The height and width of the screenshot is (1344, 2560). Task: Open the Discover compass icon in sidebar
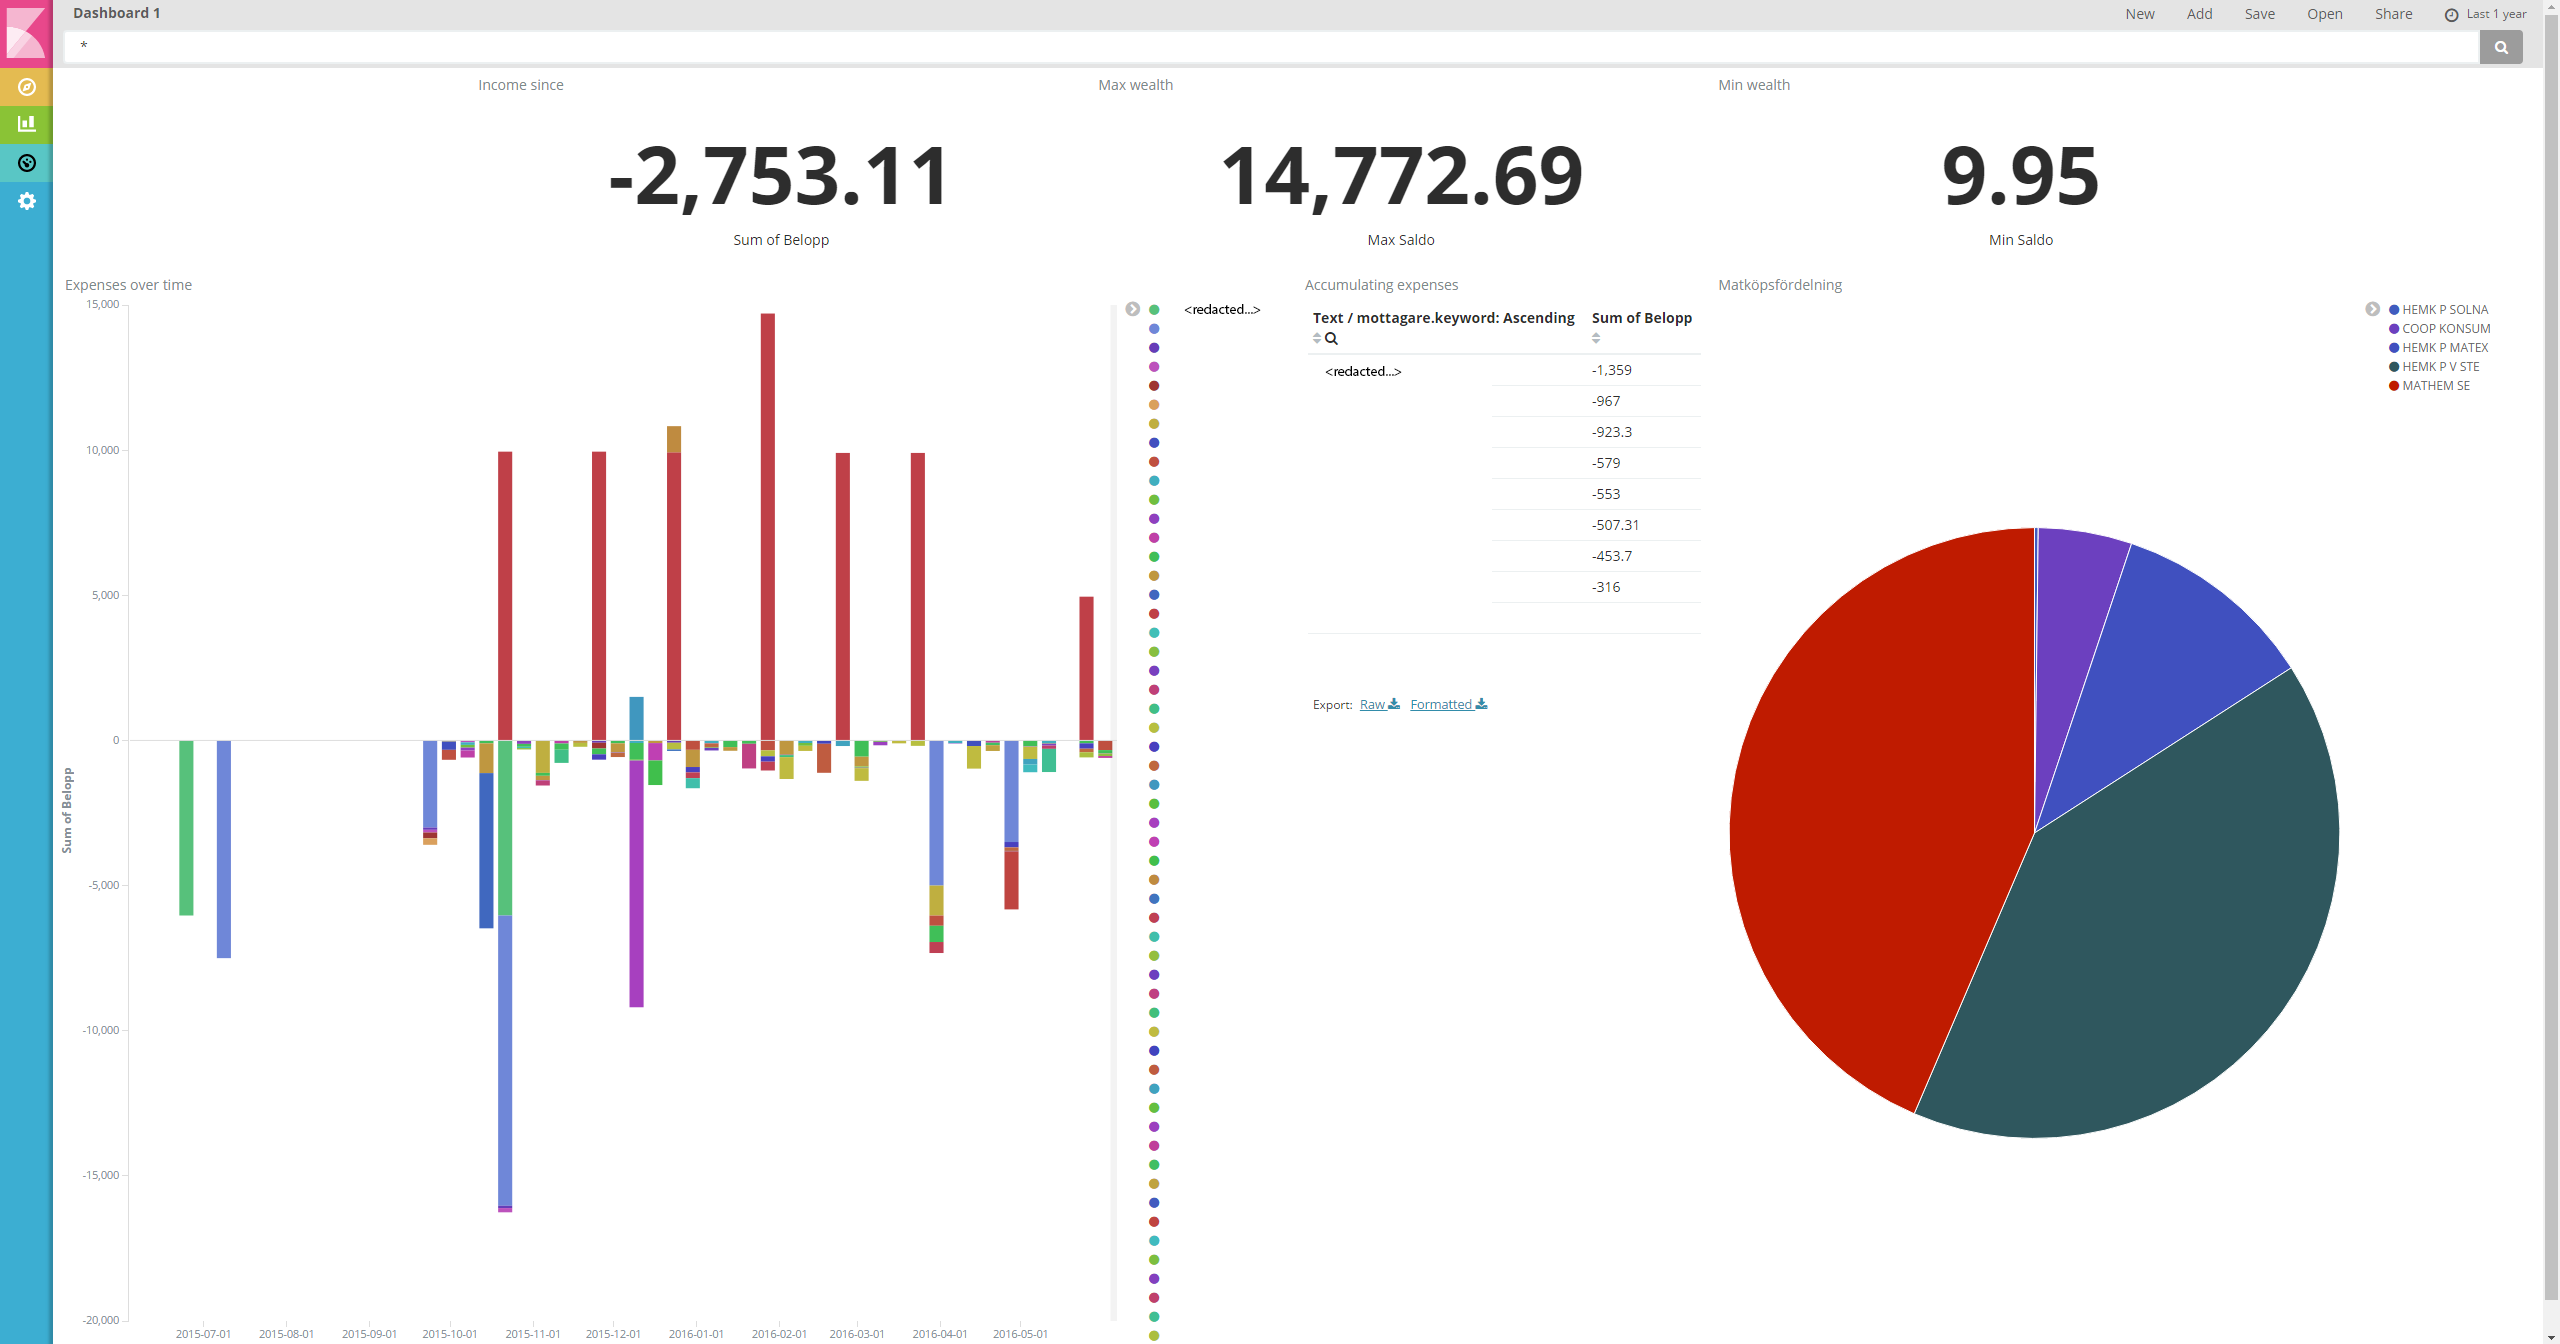pos(27,87)
